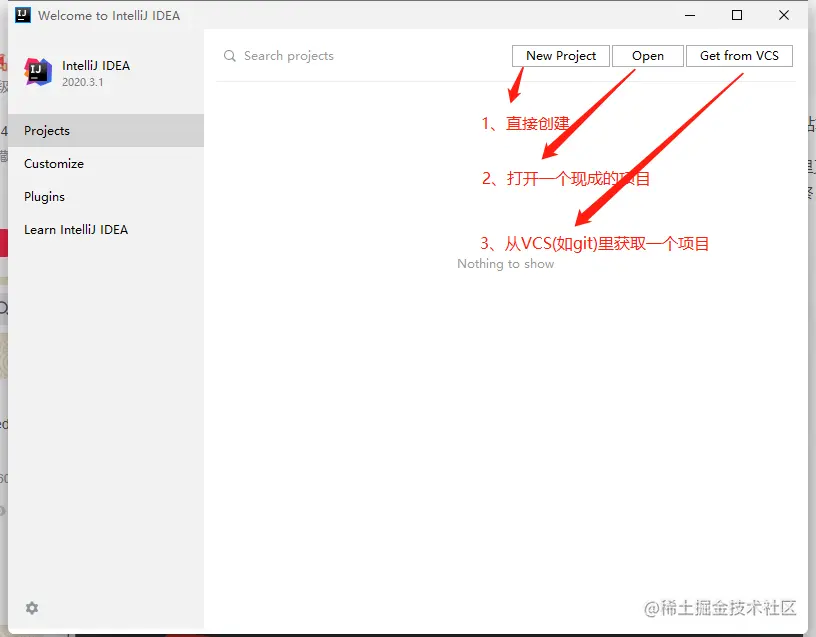This screenshot has height=637, width=816.
Task: Click the IntelliJ IDEA product name
Action: [96, 66]
